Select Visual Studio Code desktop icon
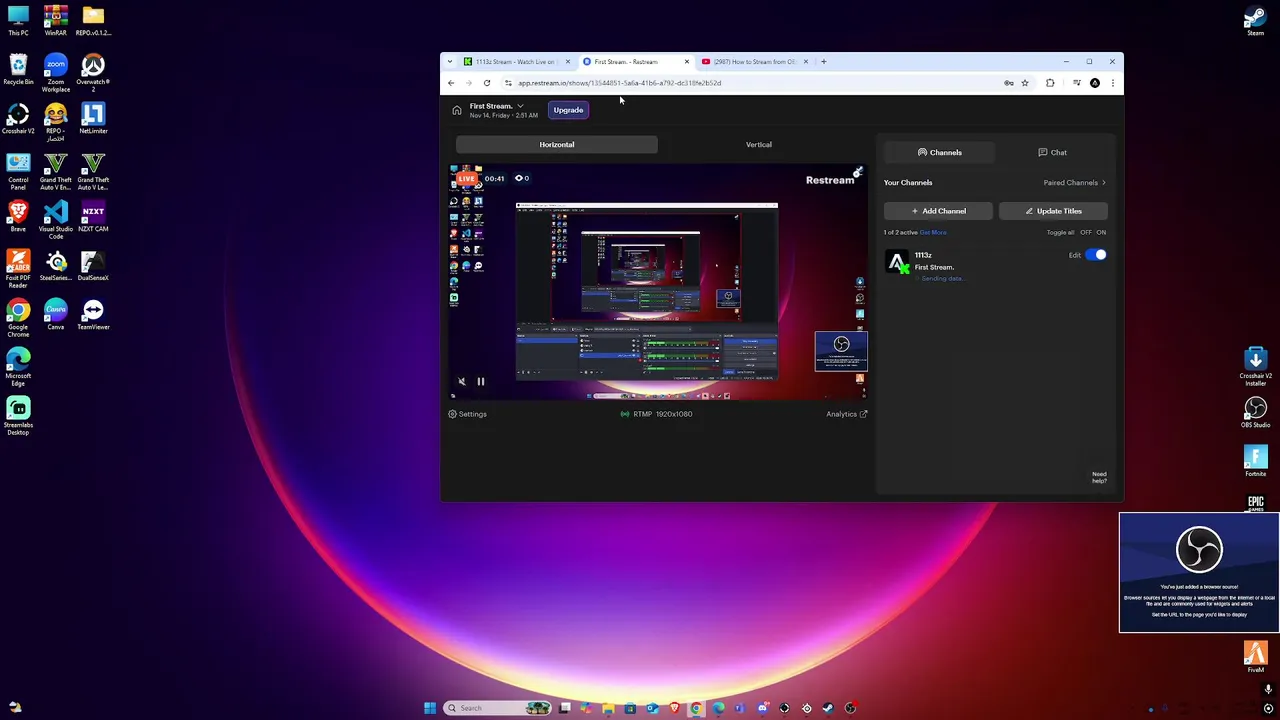 pyautogui.click(x=55, y=217)
